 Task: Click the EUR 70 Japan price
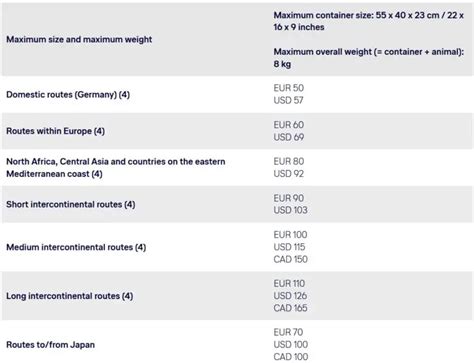[288, 332]
